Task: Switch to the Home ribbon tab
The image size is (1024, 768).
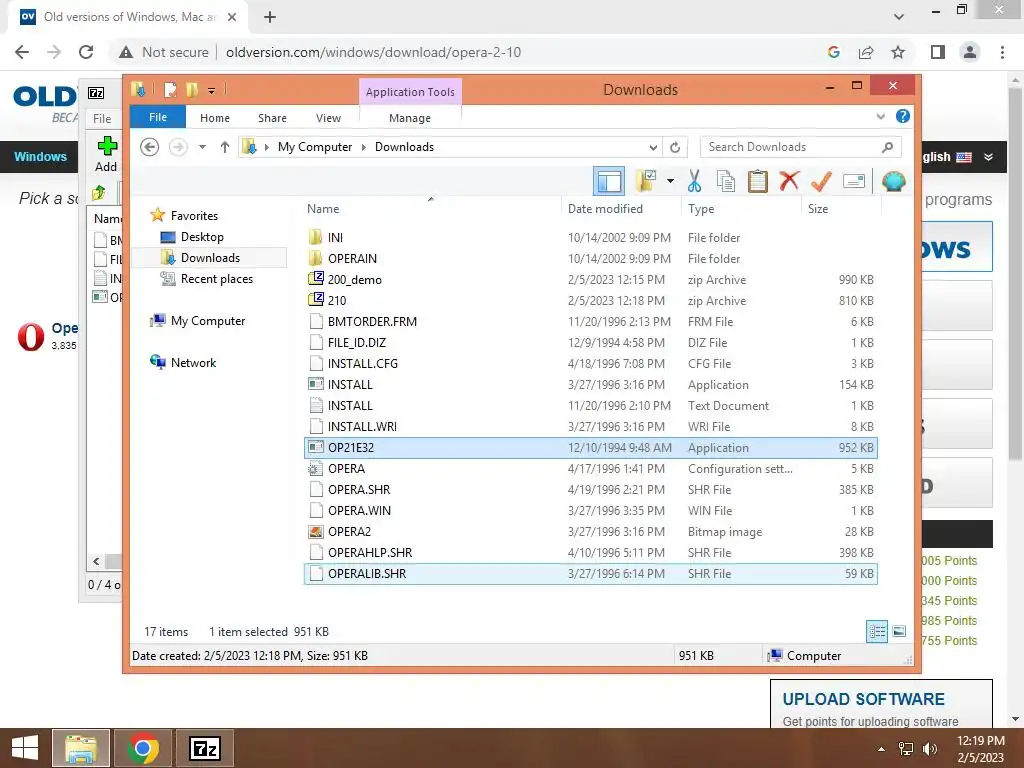Action: point(215,118)
